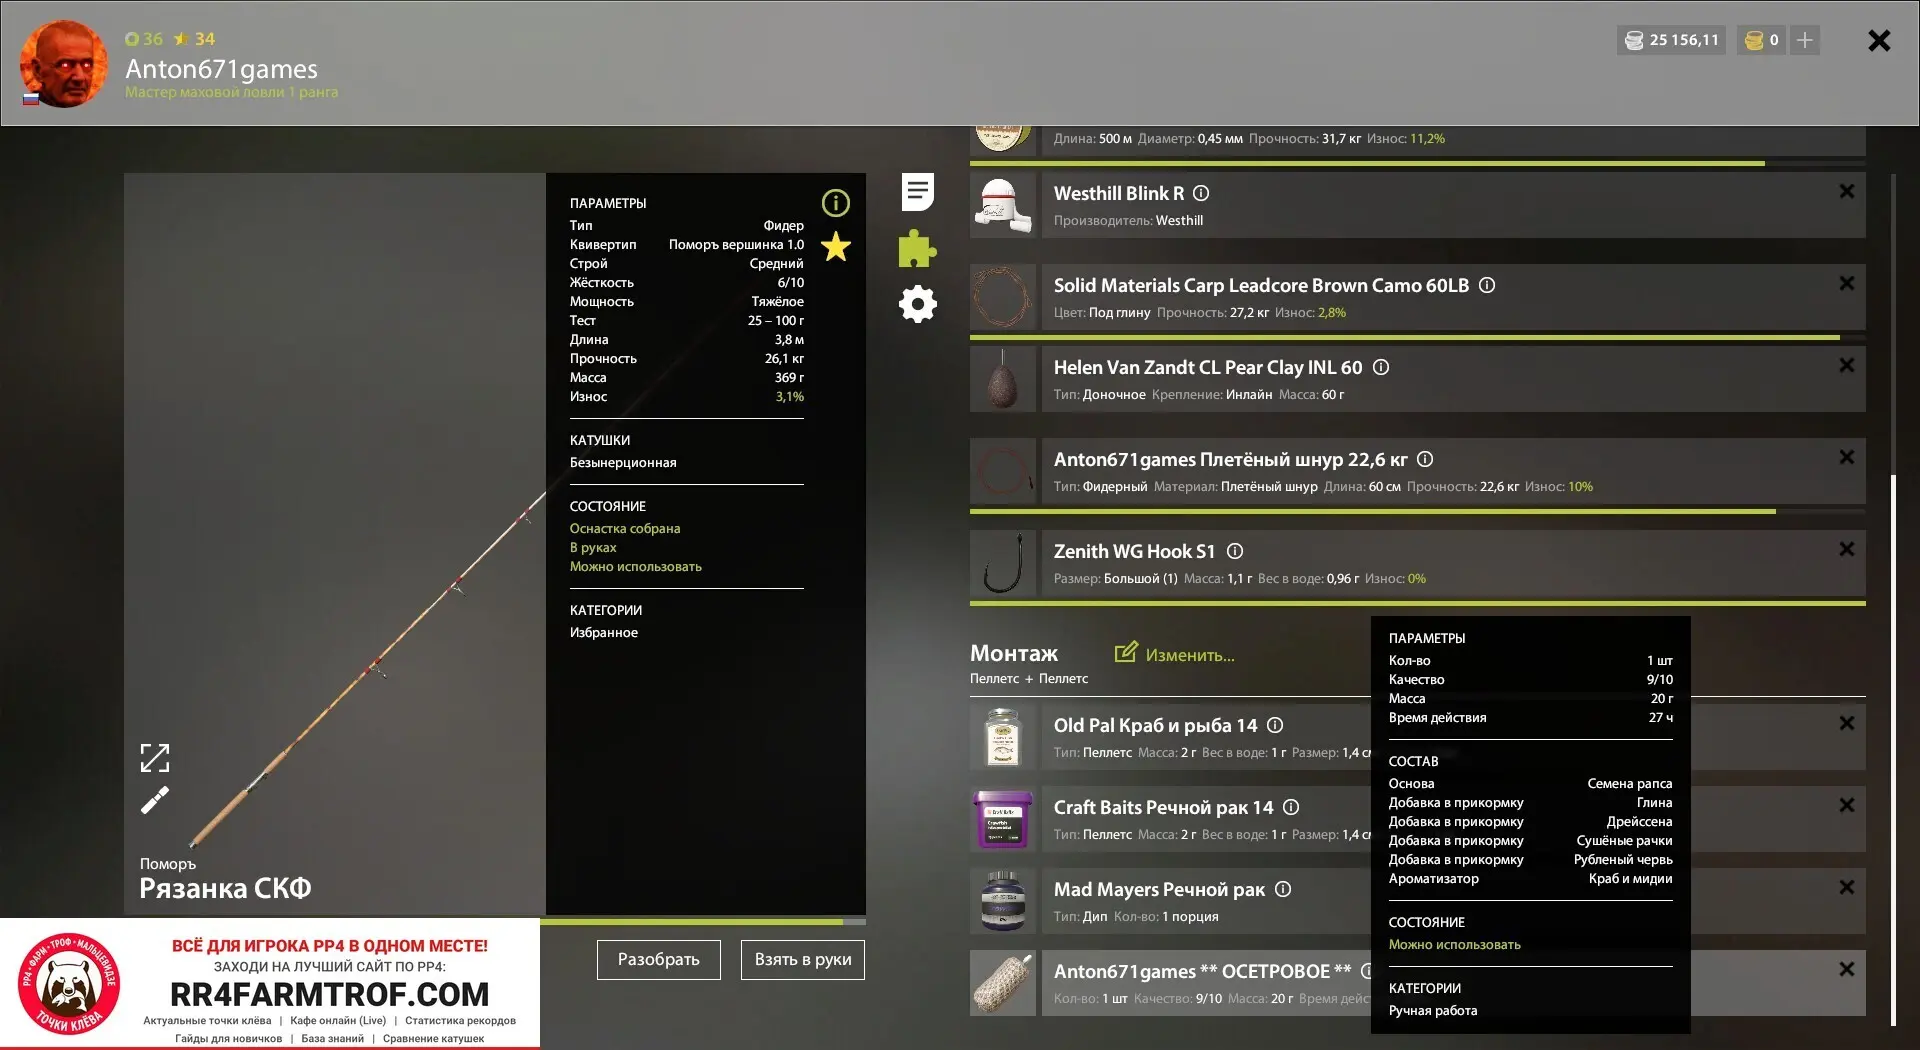Add gold coins with the plus icon

pos(1805,40)
